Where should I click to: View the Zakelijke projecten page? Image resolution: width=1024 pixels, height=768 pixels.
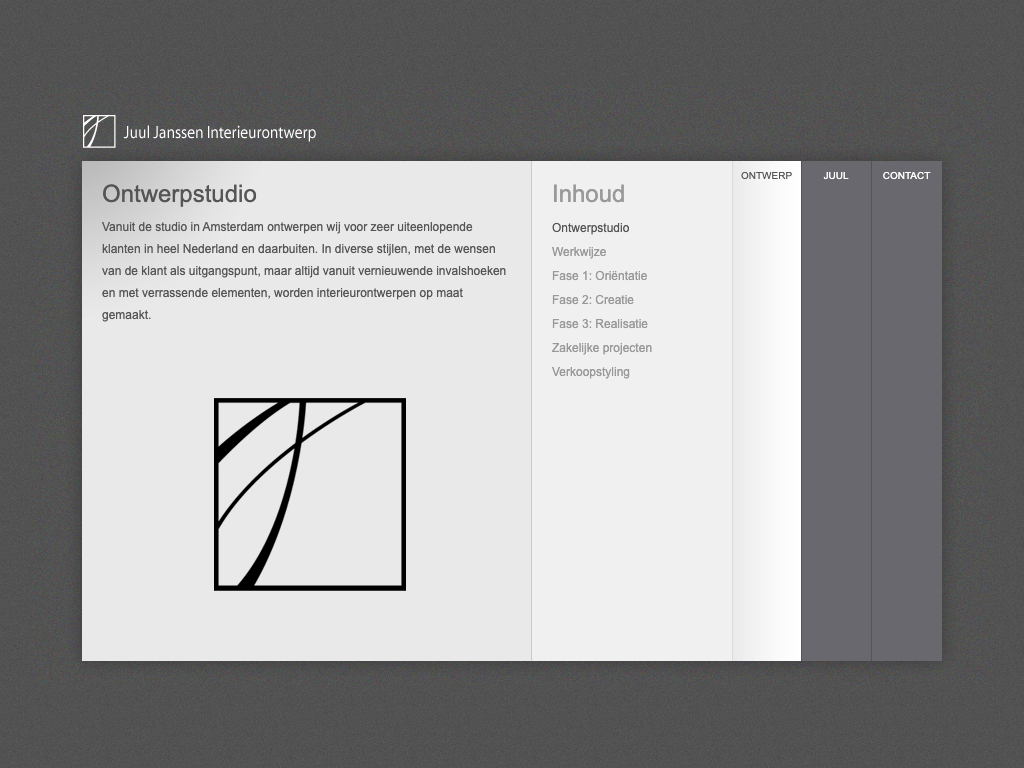602,348
